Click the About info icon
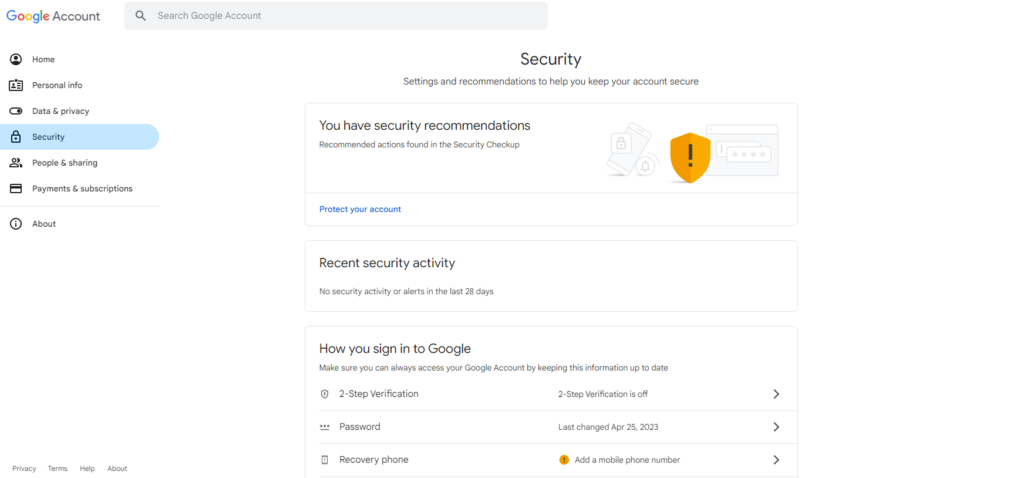This screenshot has height=478, width=1024. coord(16,224)
